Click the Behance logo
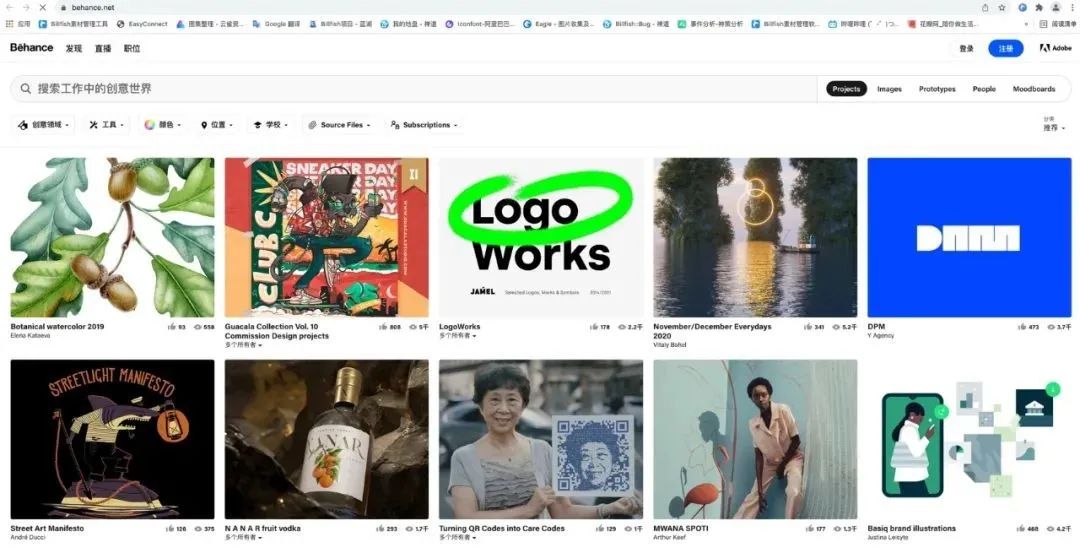Image resolution: width=1080 pixels, height=555 pixels. 32,48
